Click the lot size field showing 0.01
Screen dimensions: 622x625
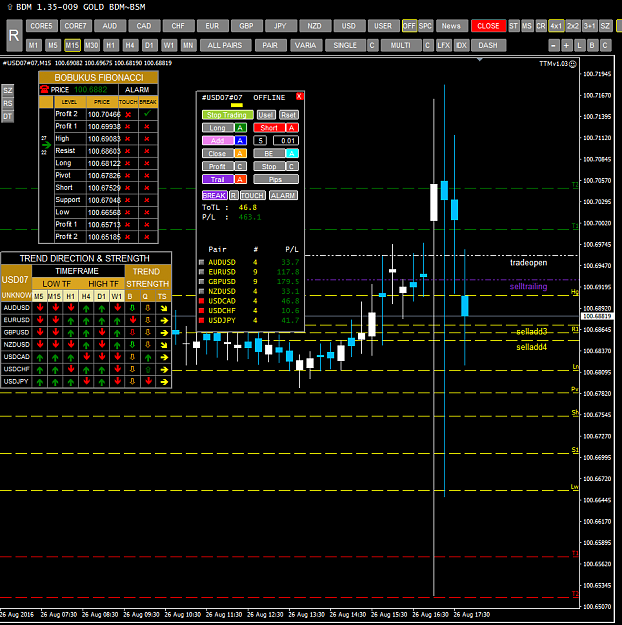tap(286, 141)
